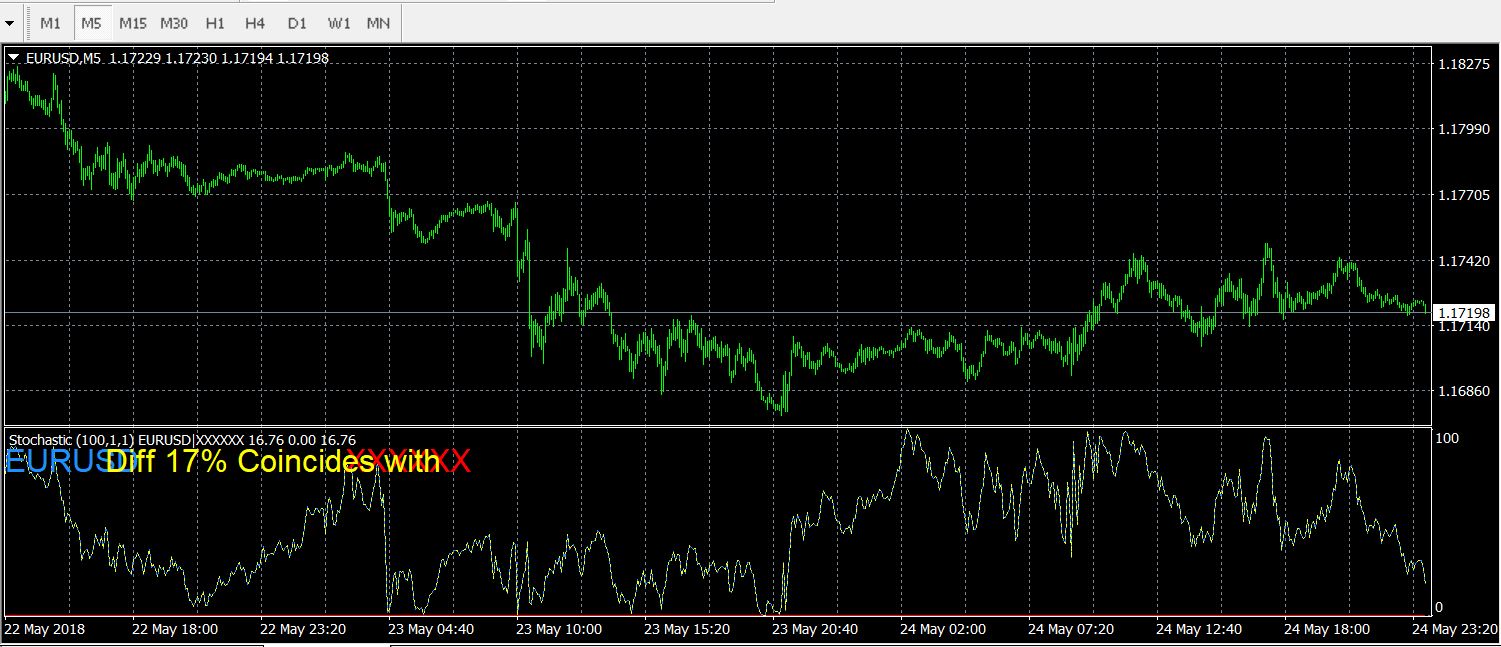Switch chart to H4 timeframe
The width and height of the screenshot is (1501, 647).
255,22
